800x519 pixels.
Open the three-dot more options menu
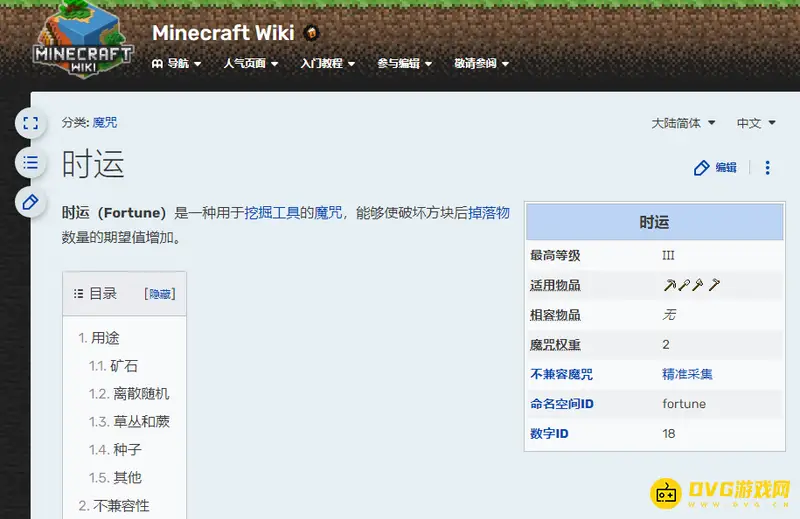point(767,168)
